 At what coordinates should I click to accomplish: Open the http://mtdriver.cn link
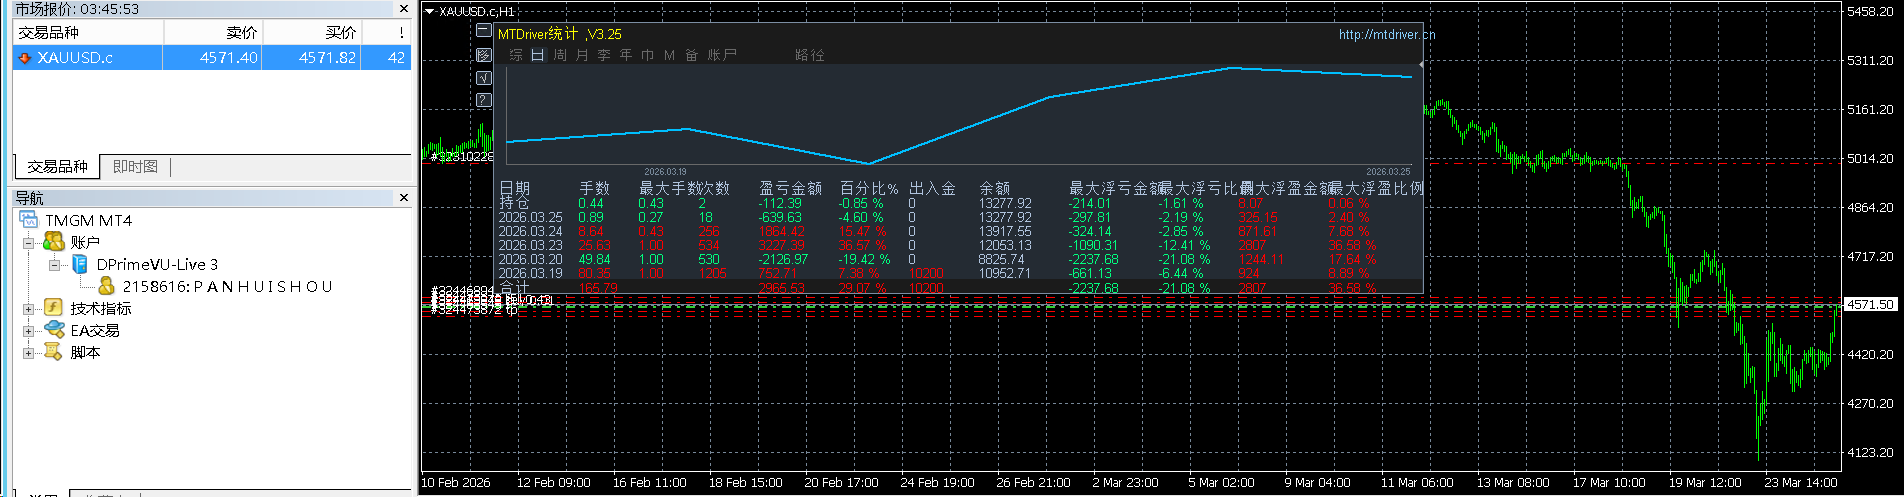pos(1387,34)
